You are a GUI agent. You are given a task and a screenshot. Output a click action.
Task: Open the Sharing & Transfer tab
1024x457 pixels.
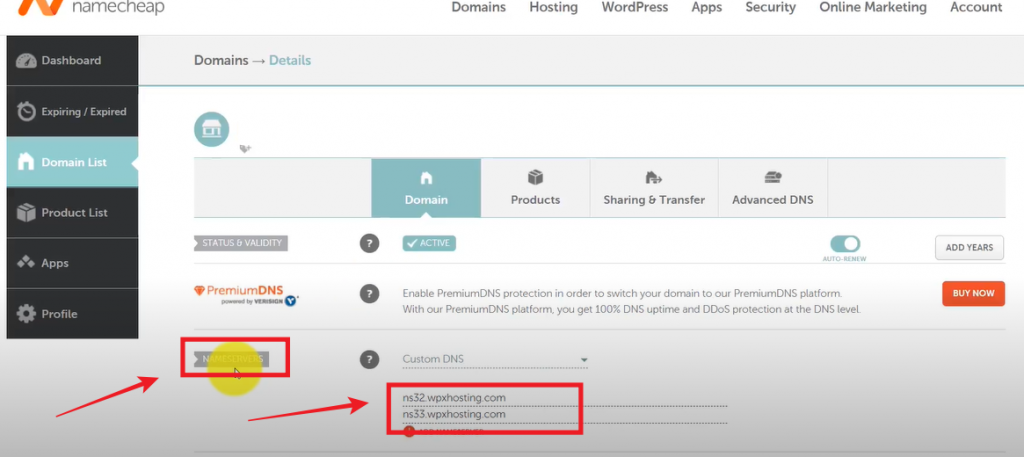click(x=654, y=188)
